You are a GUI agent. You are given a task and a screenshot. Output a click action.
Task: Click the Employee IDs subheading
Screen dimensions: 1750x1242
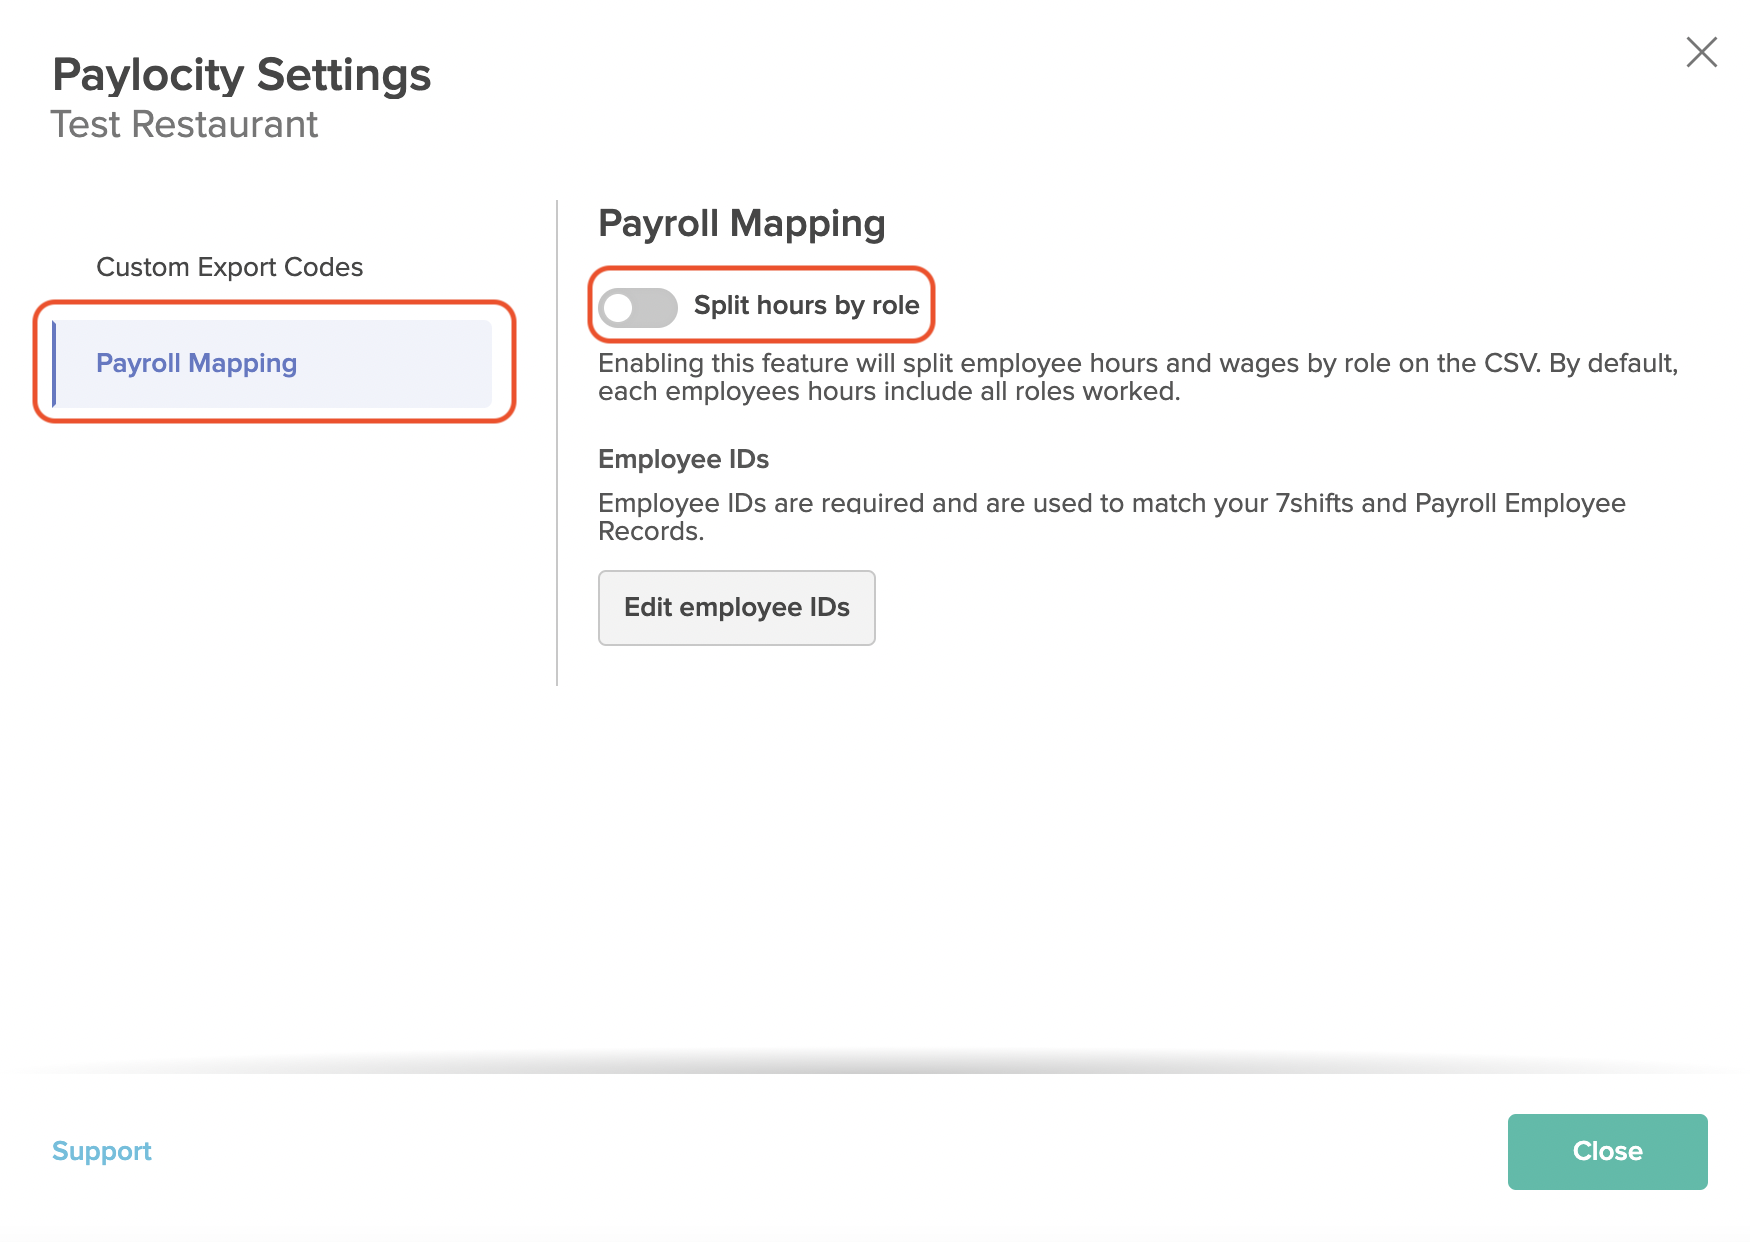click(683, 459)
